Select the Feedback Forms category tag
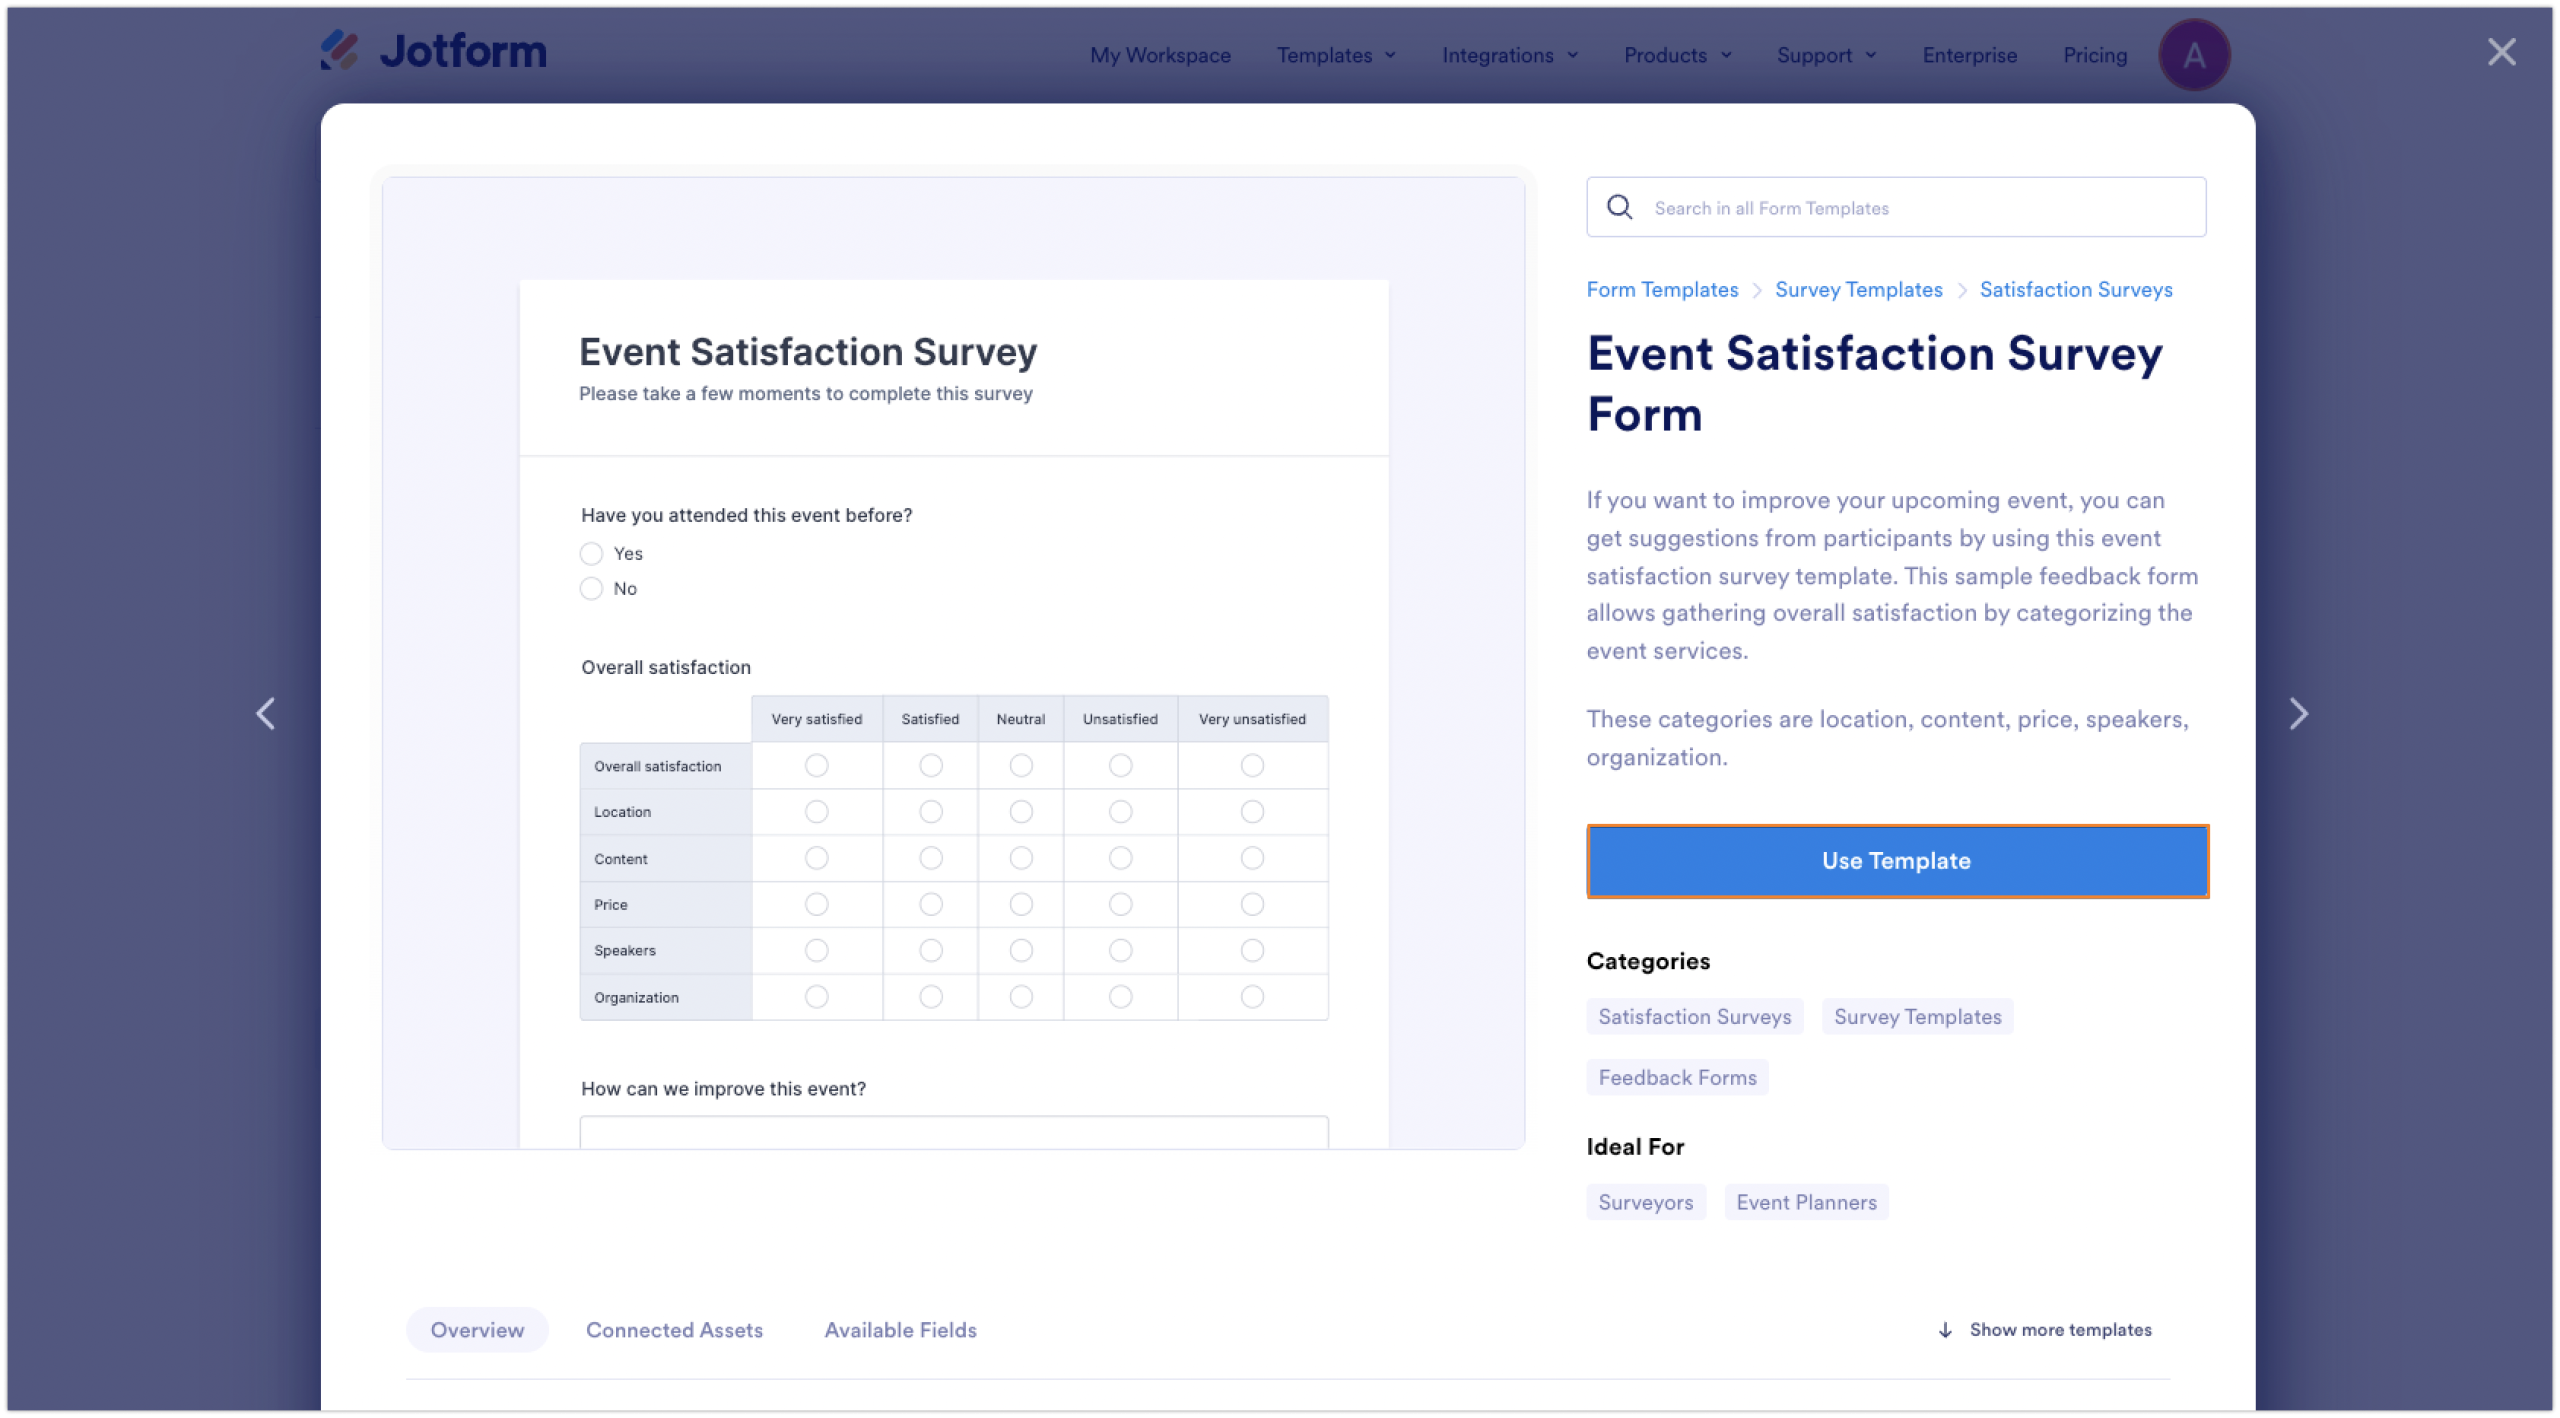Image resolution: width=2560 pixels, height=1418 pixels. click(1676, 1077)
